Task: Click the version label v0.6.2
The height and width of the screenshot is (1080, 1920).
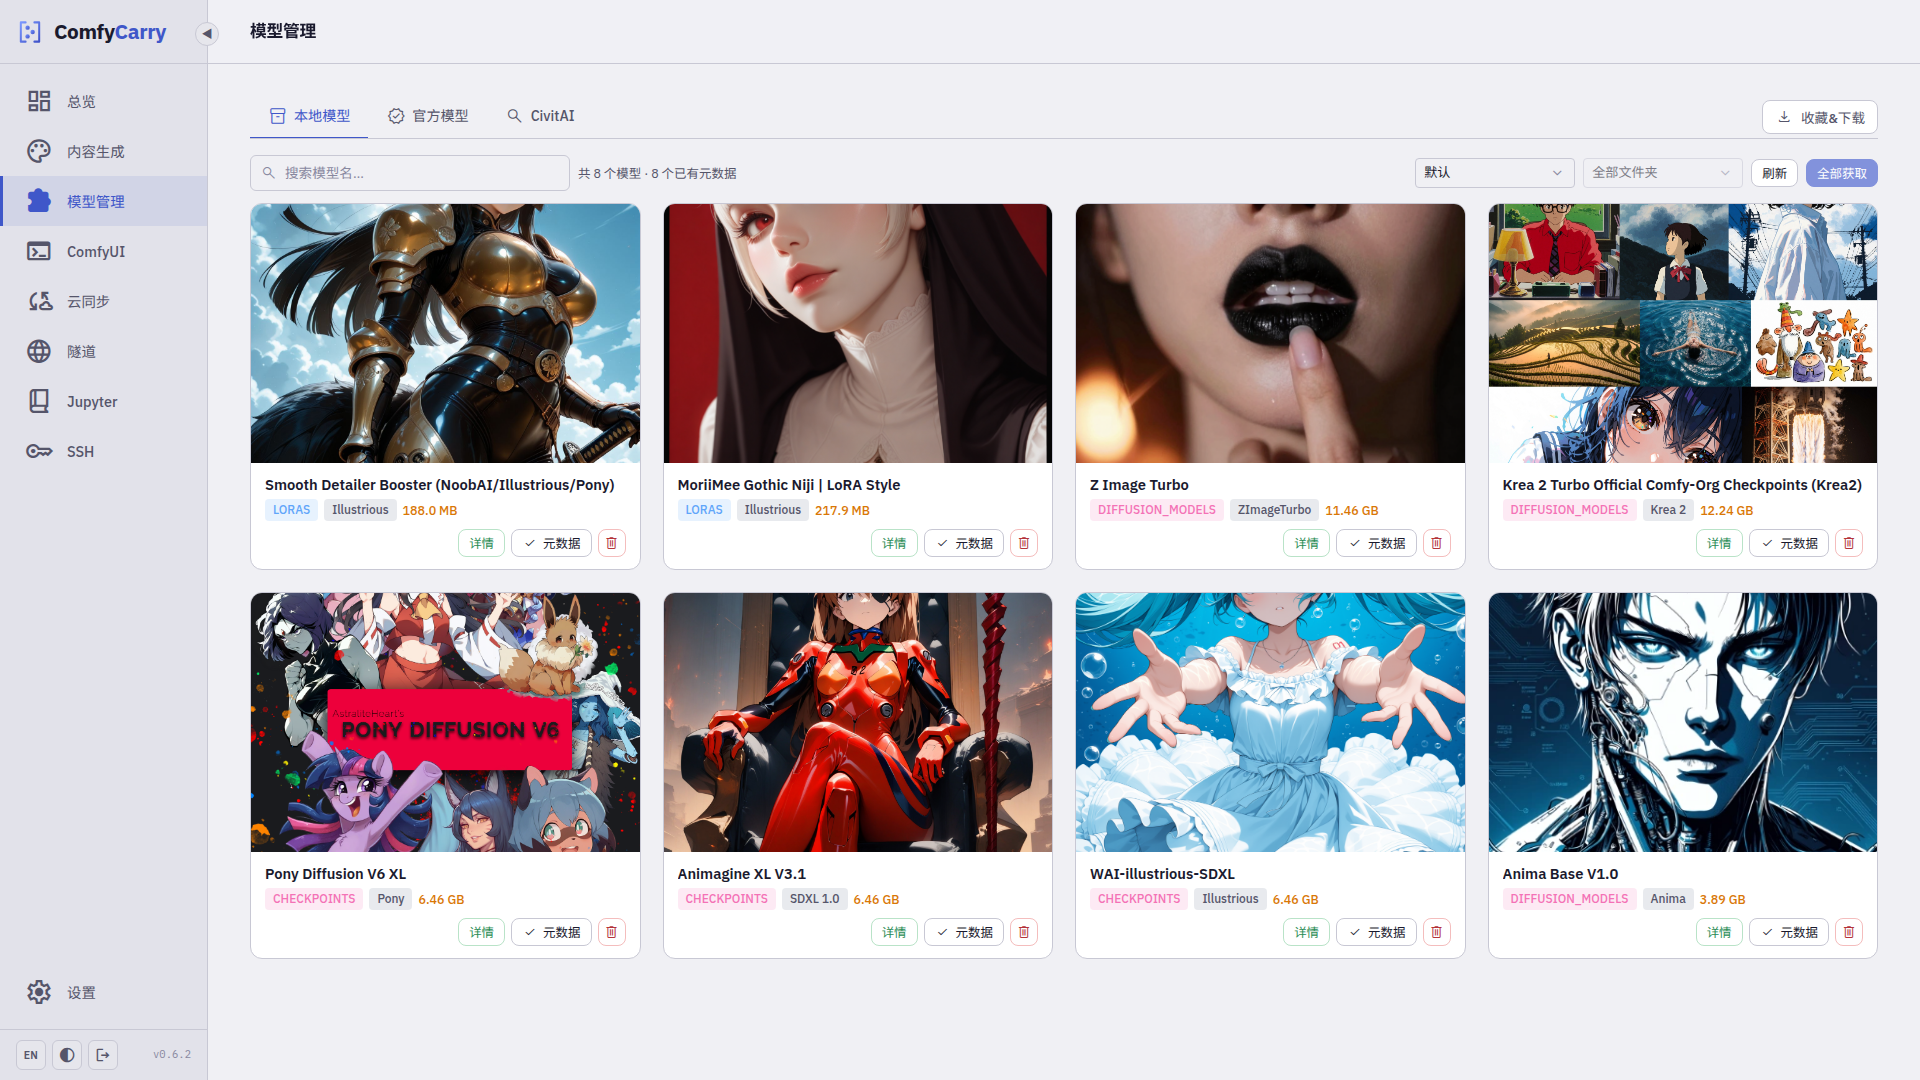Action: click(172, 1055)
